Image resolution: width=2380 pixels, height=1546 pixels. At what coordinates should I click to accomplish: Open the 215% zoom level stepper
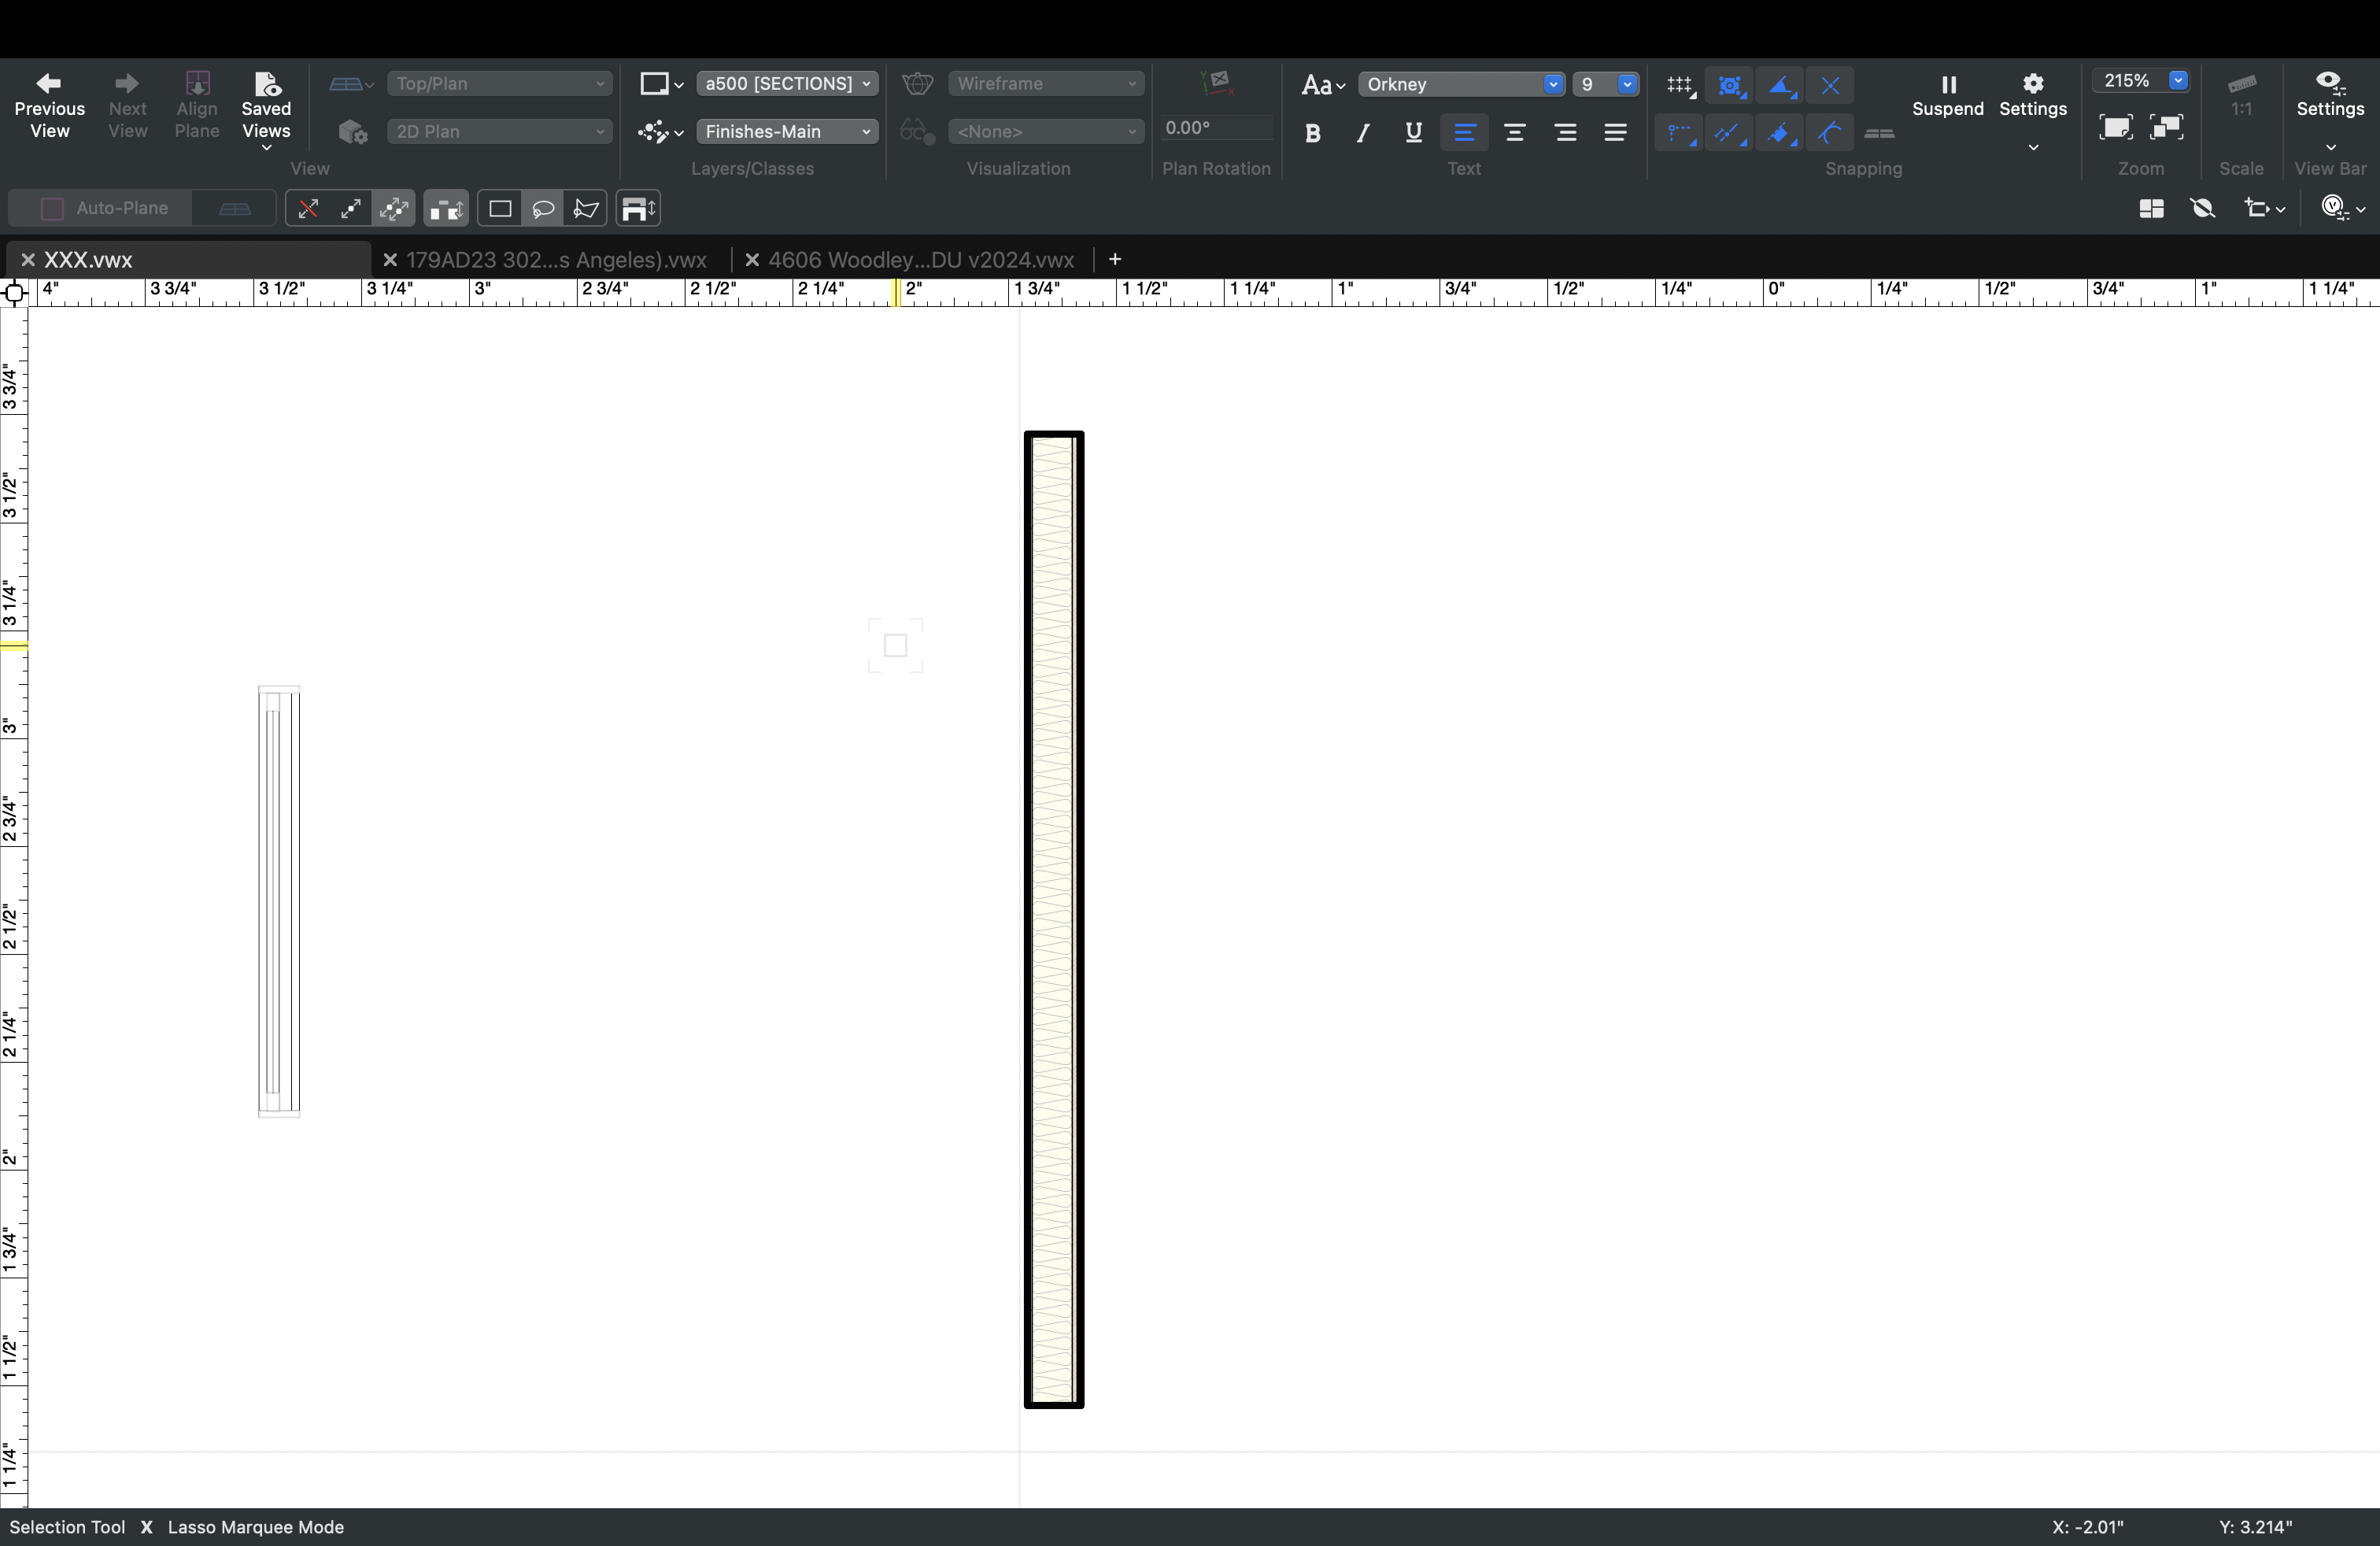coord(2177,81)
